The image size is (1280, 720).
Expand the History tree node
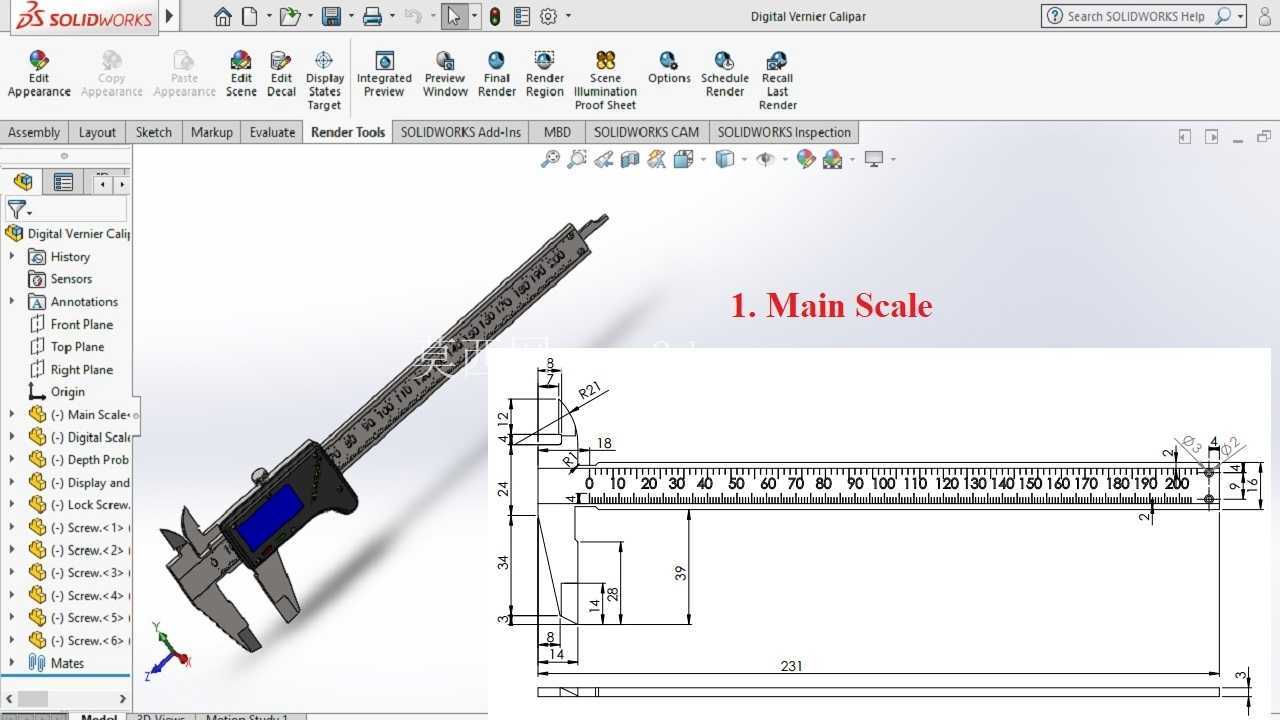pyautogui.click(x=12, y=256)
